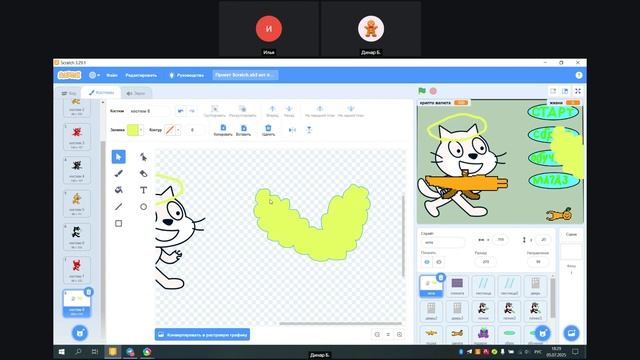Move shape Backward one layer
The height and width of the screenshot is (360, 640).
point(289,111)
